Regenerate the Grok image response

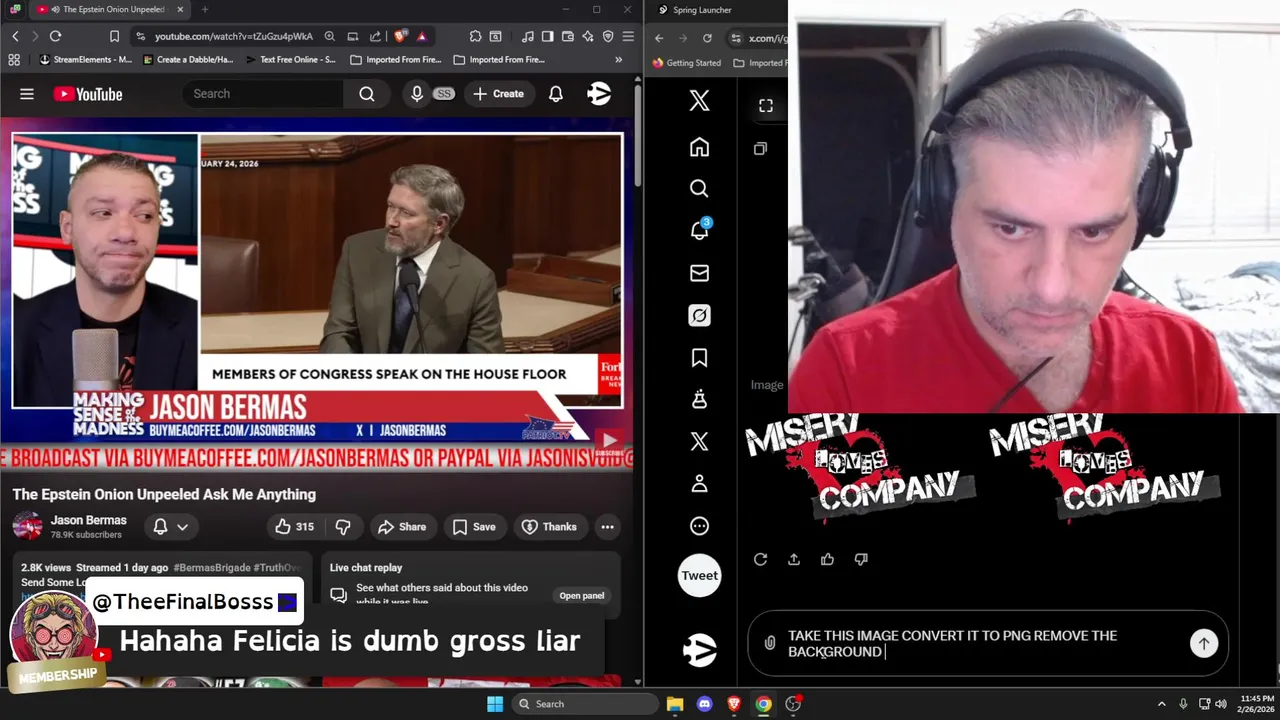point(760,560)
